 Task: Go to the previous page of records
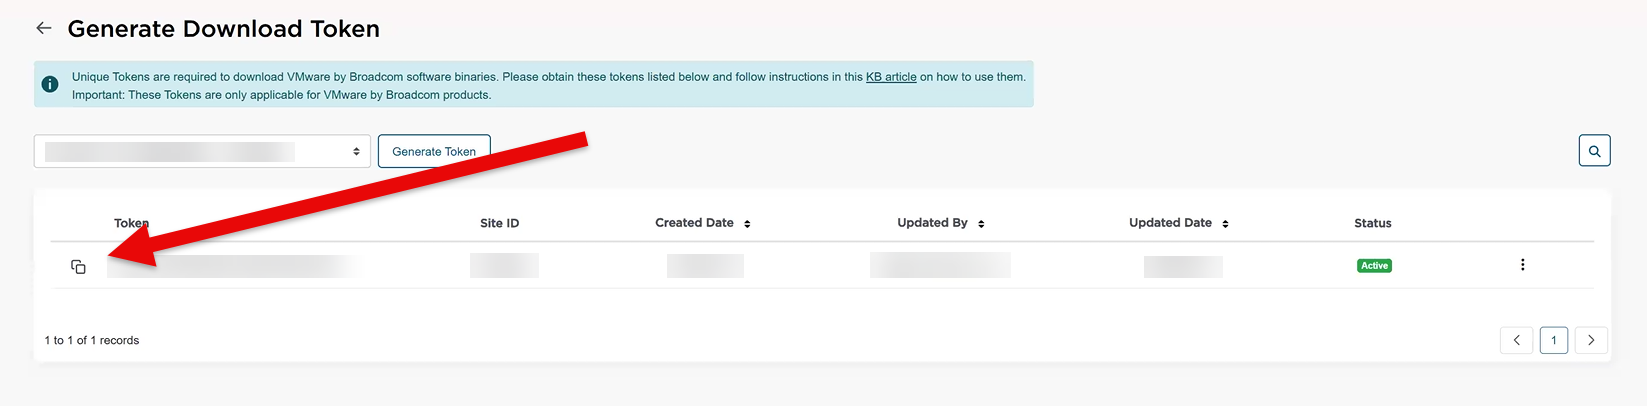1516,340
